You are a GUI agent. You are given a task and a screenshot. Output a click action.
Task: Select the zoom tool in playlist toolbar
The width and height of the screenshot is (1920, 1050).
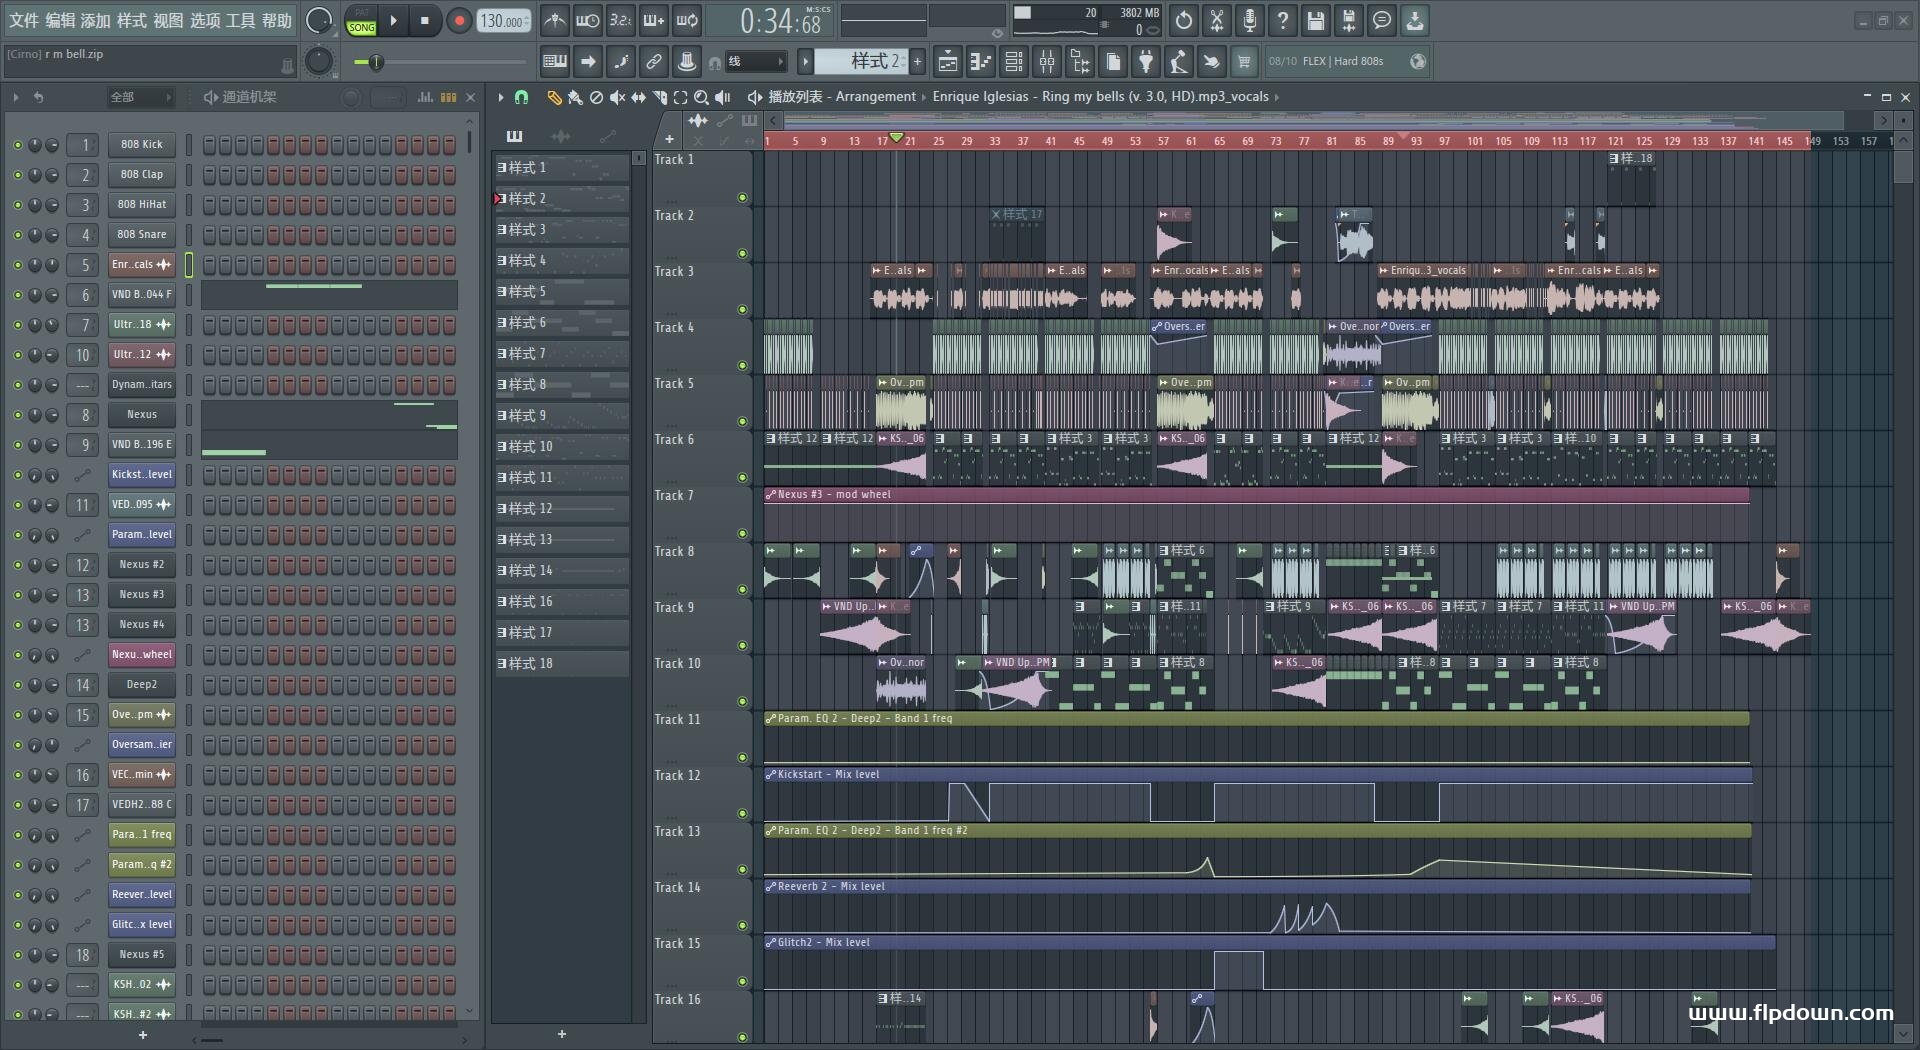(x=702, y=97)
